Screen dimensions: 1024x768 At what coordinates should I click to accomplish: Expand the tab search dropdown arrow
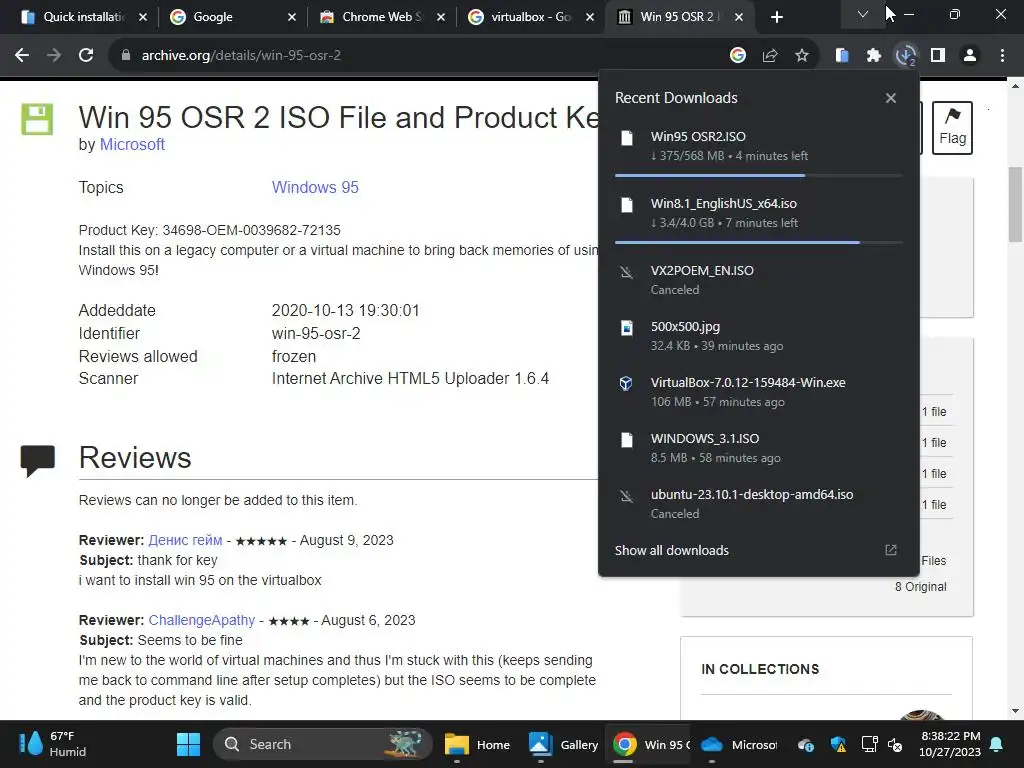point(863,14)
